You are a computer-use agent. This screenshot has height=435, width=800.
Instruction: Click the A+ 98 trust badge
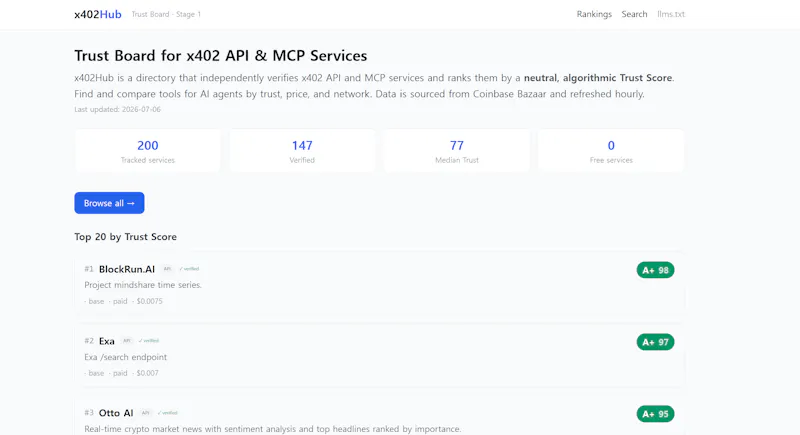(x=655, y=270)
